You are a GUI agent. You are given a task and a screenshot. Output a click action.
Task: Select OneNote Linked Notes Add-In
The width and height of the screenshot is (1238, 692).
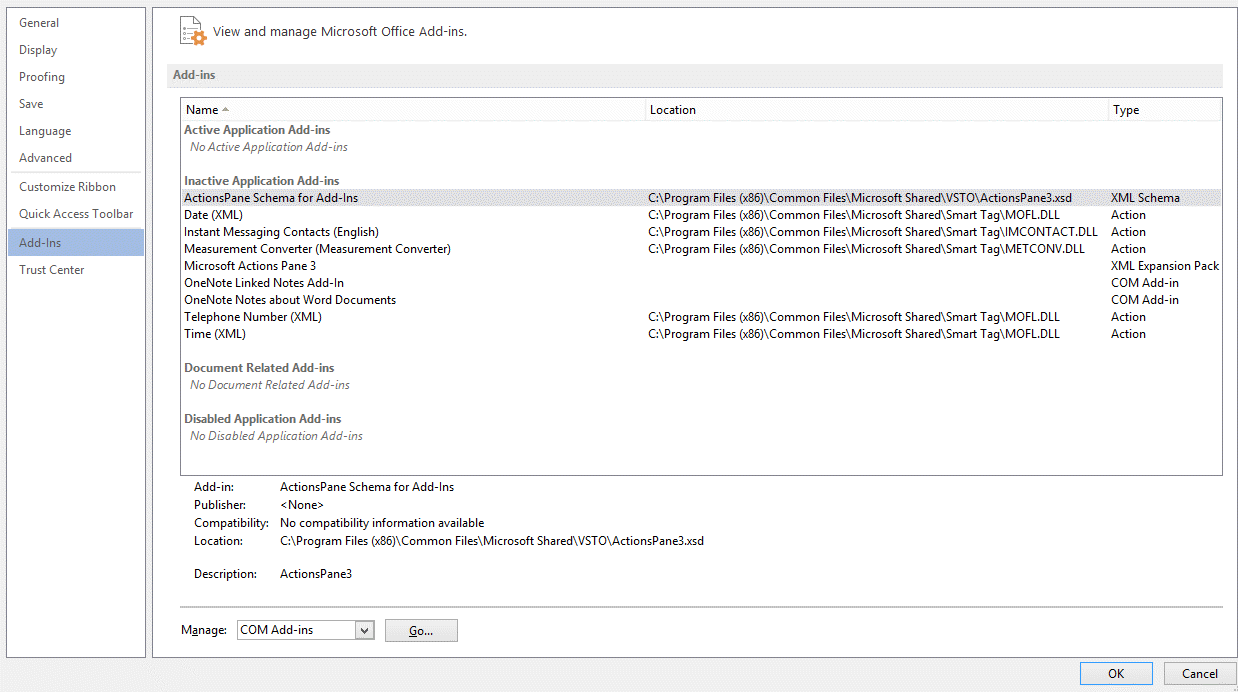701,283
